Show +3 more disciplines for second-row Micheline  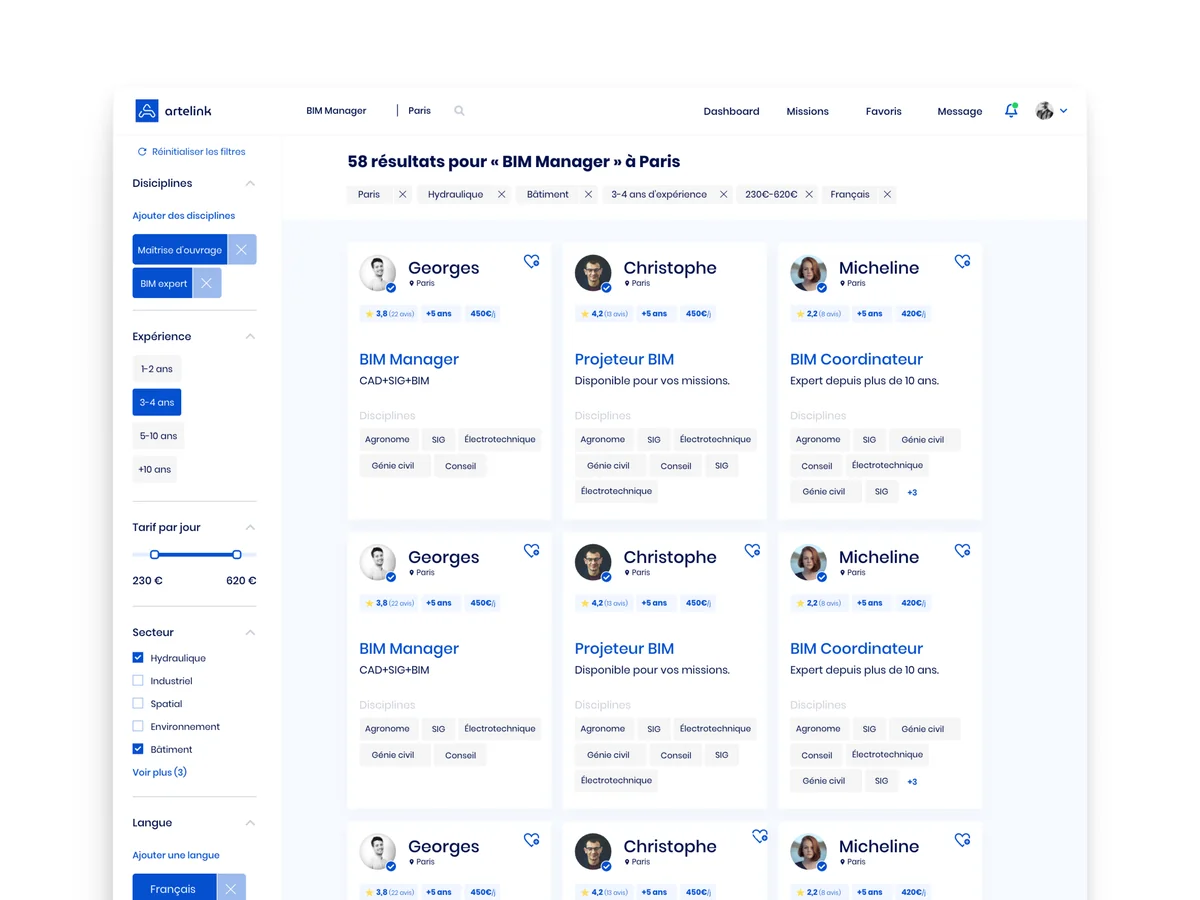coord(912,781)
